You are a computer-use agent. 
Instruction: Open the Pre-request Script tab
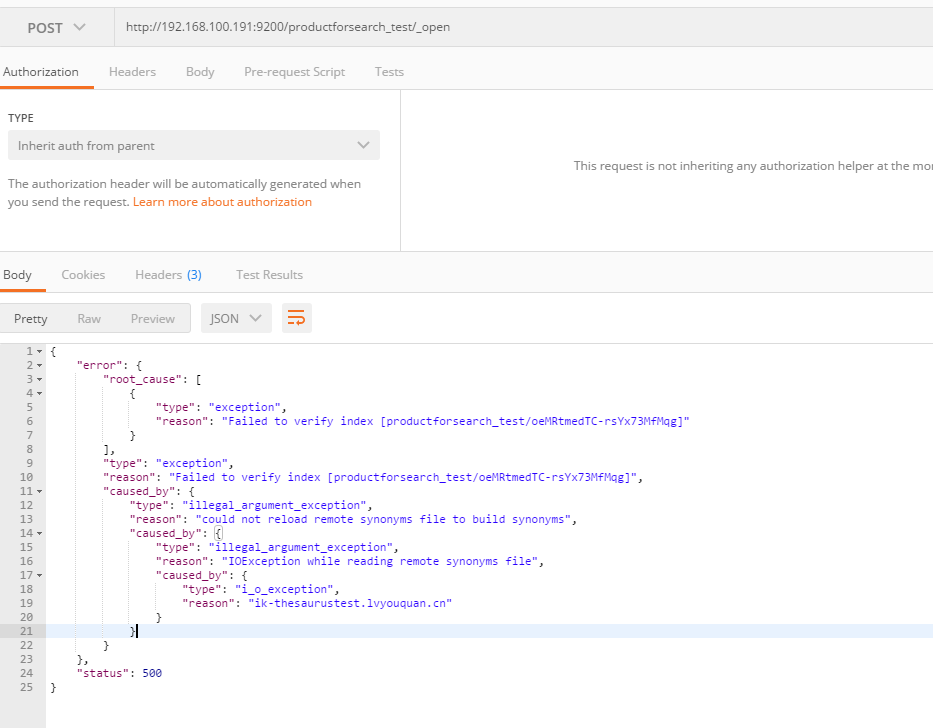pyautogui.click(x=295, y=72)
